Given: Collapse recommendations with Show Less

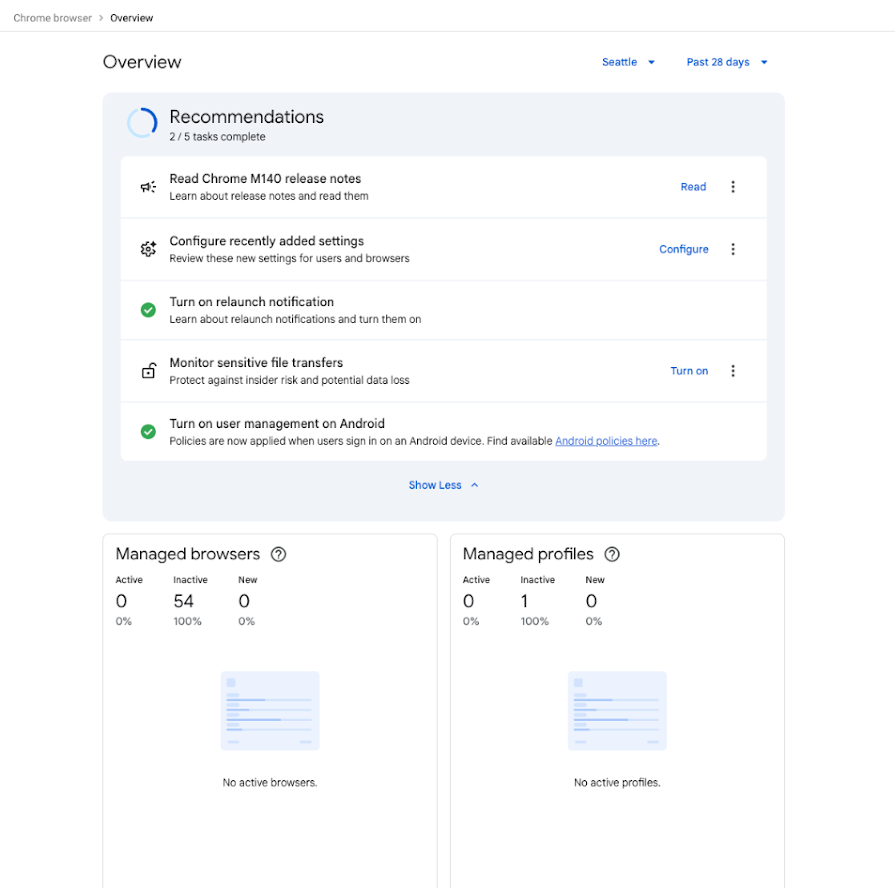Looking at the screenshot, I should pos(444,485).
